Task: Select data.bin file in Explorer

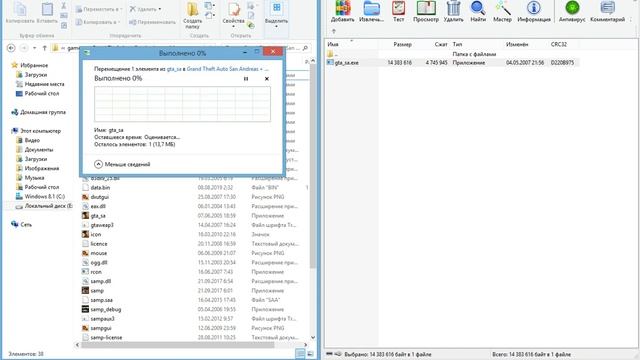Action: point(100,188)
